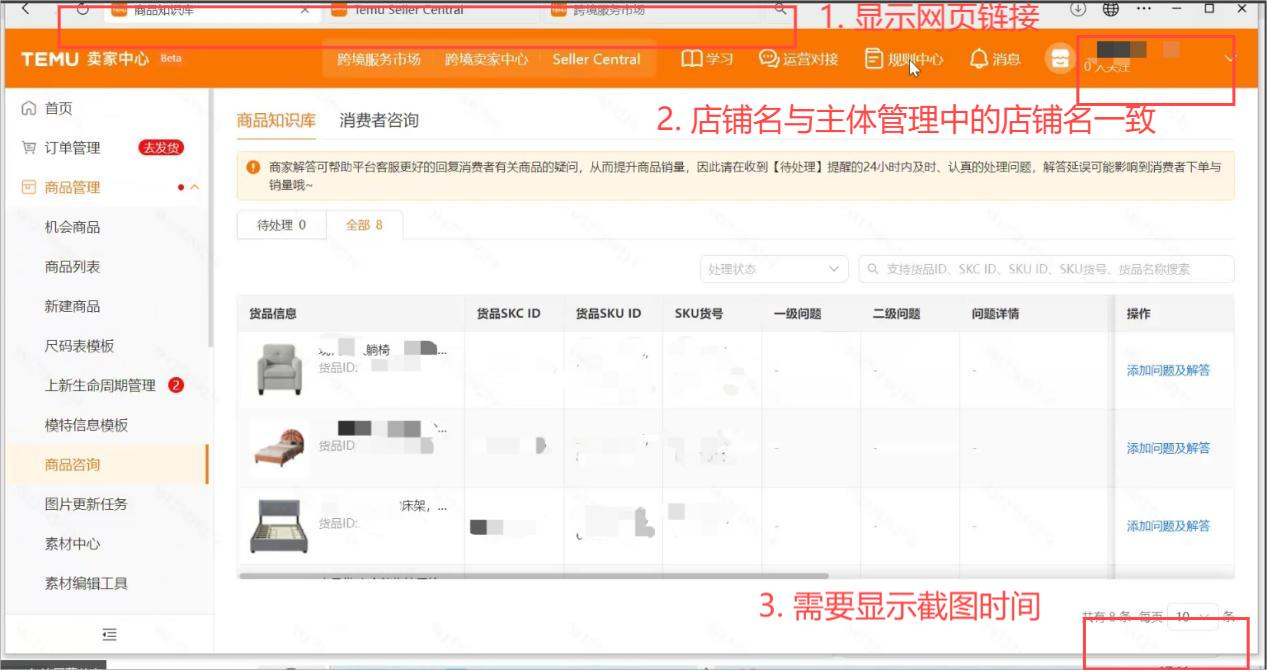The height and width of the screenshot is (670, 1267).
Task: Click the 问题详情 column header
Action: click(995, 314)
